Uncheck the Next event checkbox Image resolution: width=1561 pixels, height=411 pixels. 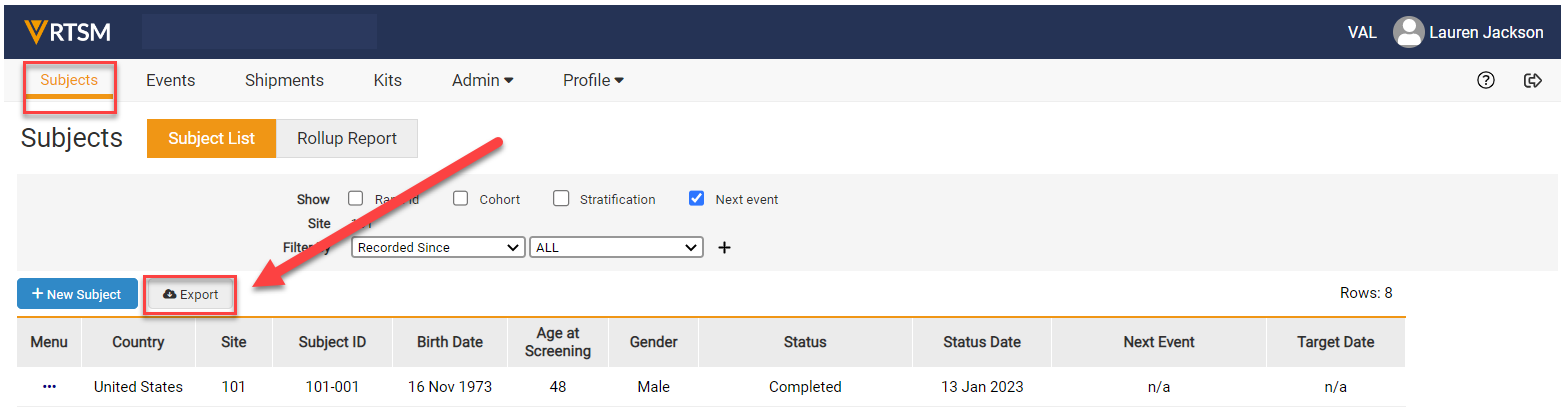coord(697,198)
